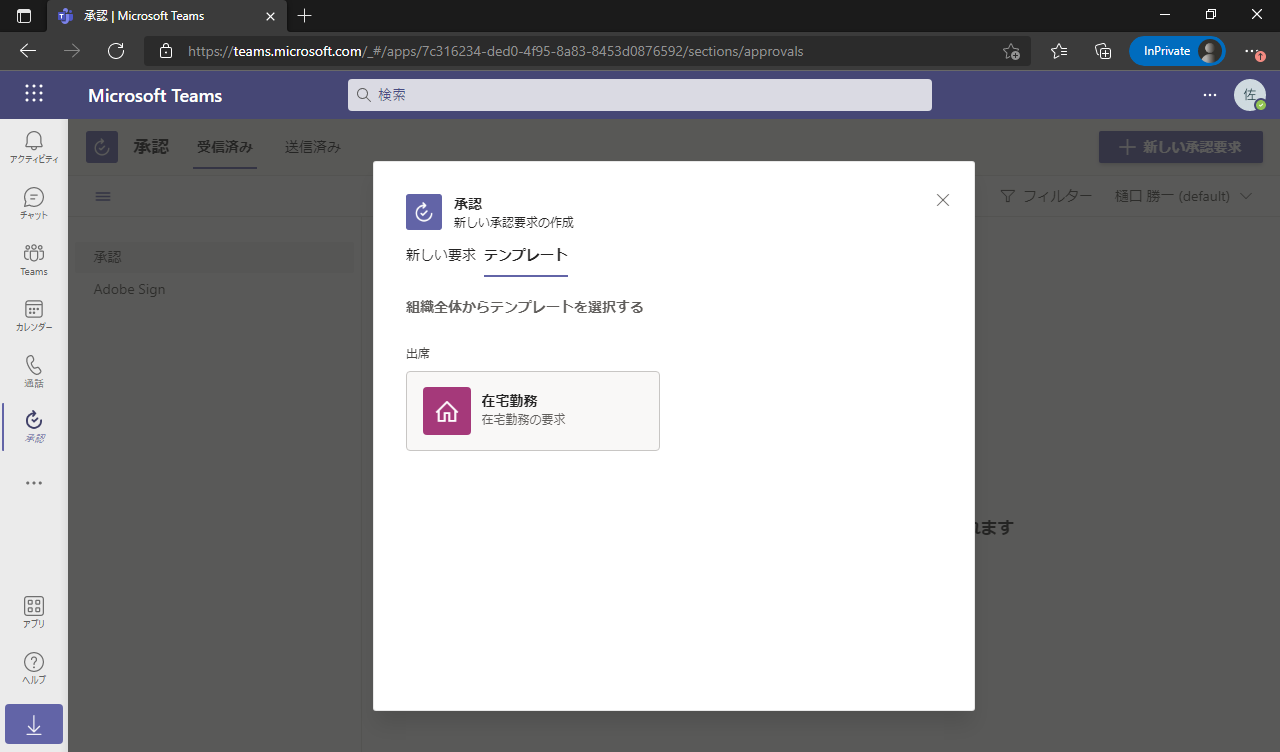
Task: Toggle the hamburger menu in Approvals pane
Action: 103,196
